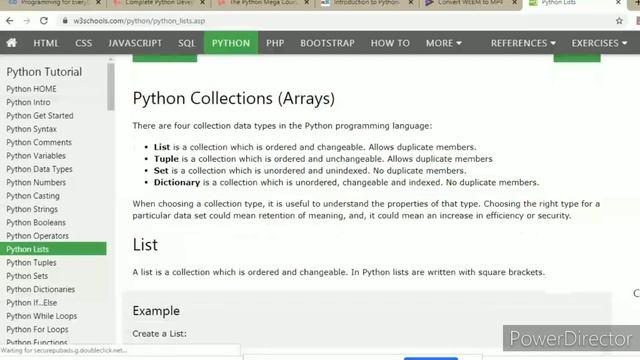The height and width of the screenshot is (360, 640).
Task: Close the Complete Python Developer tab
Action: click(x=202, y=3)
